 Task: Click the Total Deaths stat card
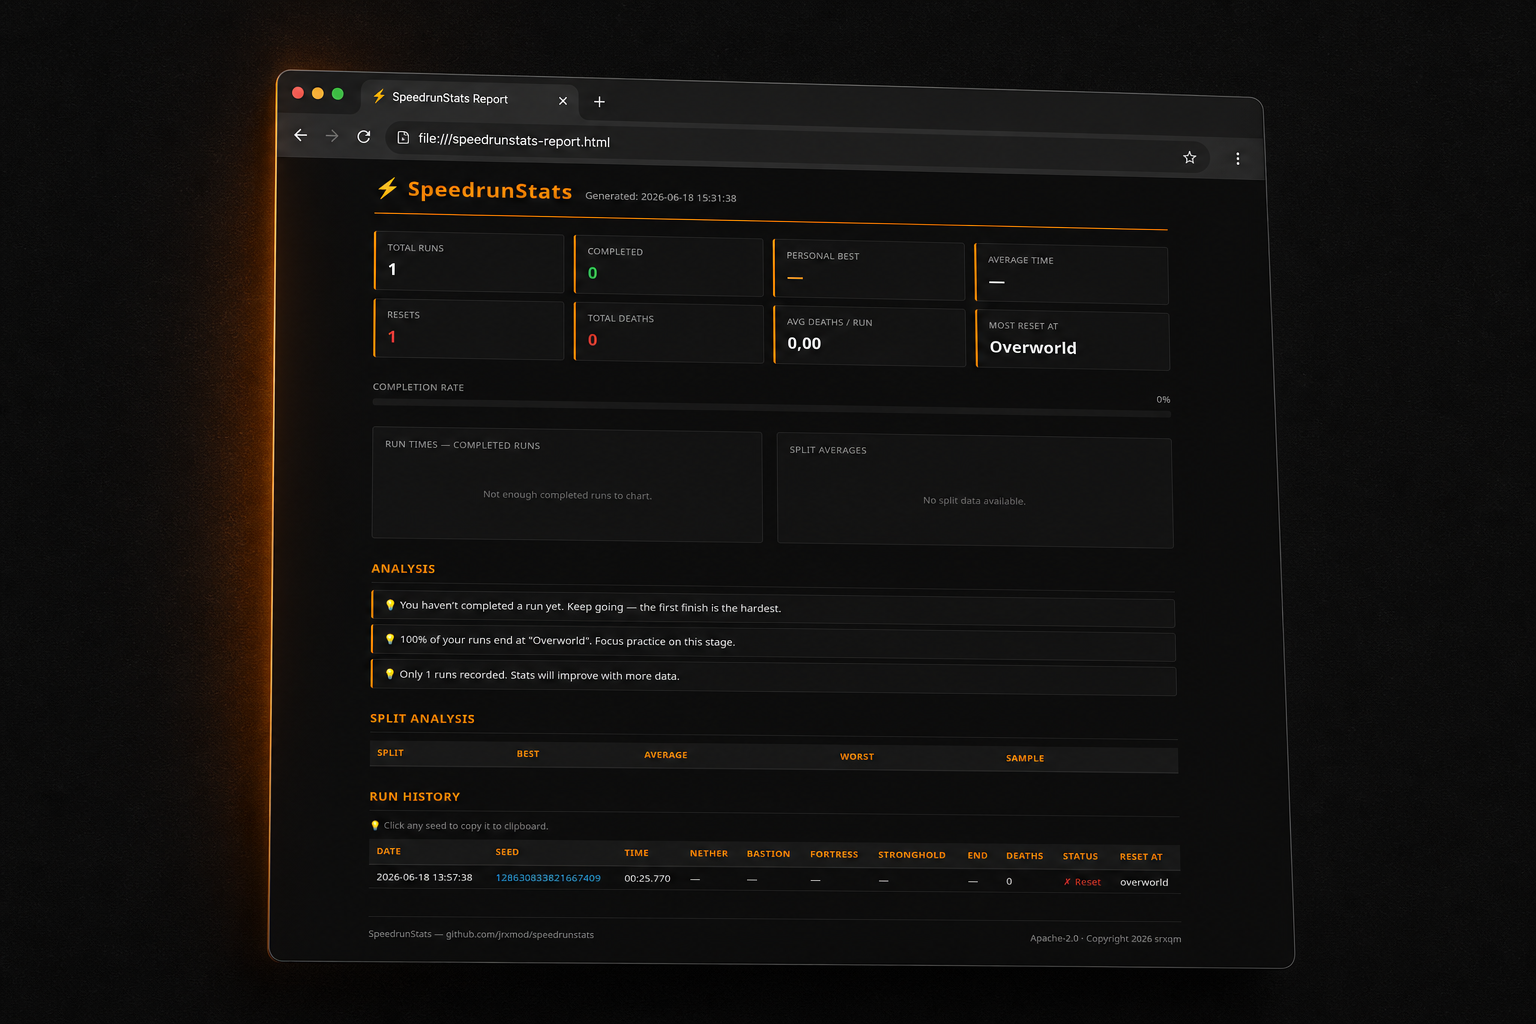point(669,333)
